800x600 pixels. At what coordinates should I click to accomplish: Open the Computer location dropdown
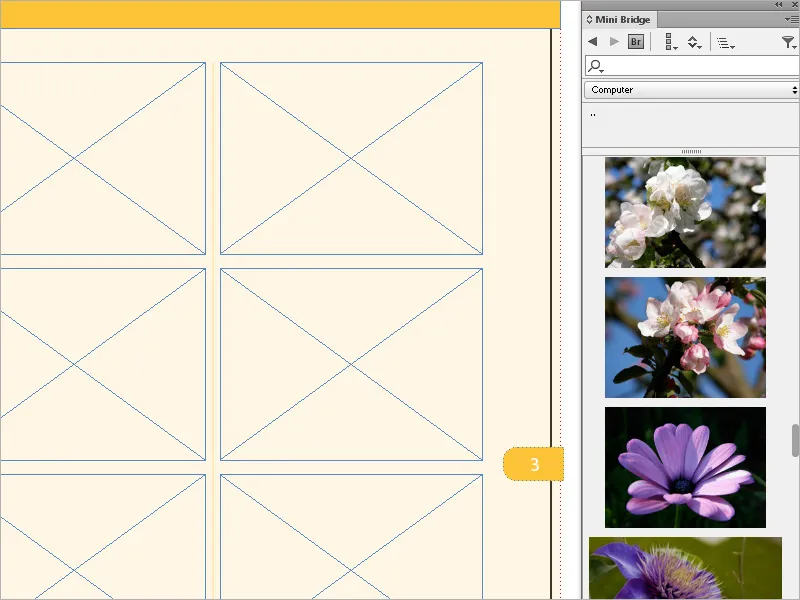691,90
